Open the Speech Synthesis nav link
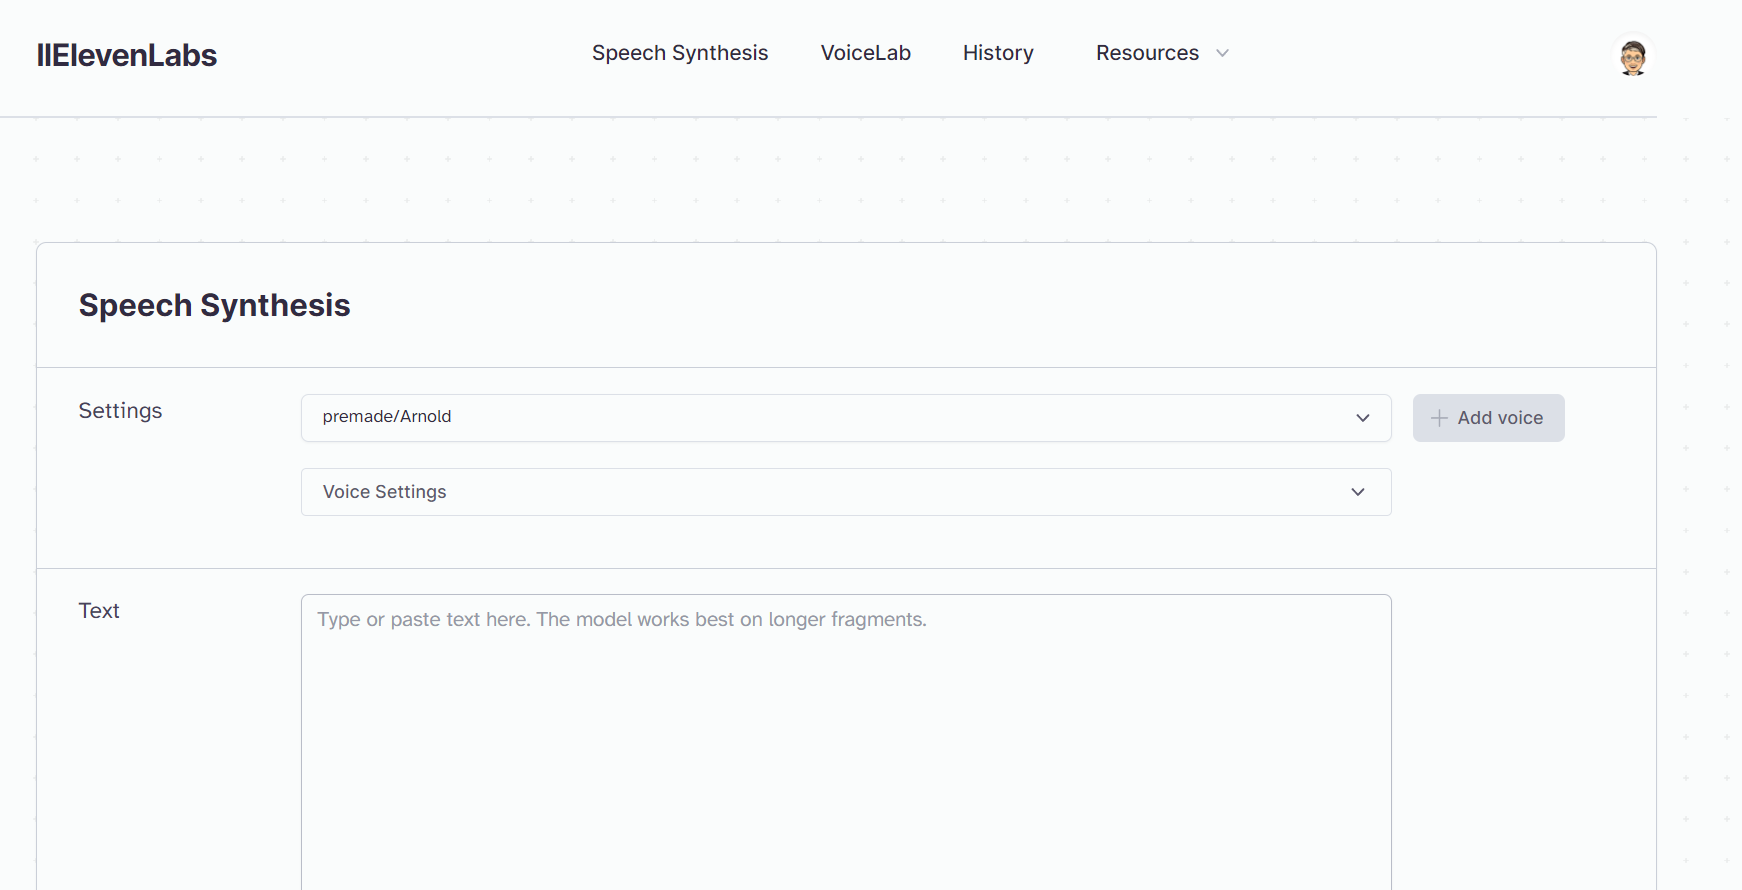 680,53
